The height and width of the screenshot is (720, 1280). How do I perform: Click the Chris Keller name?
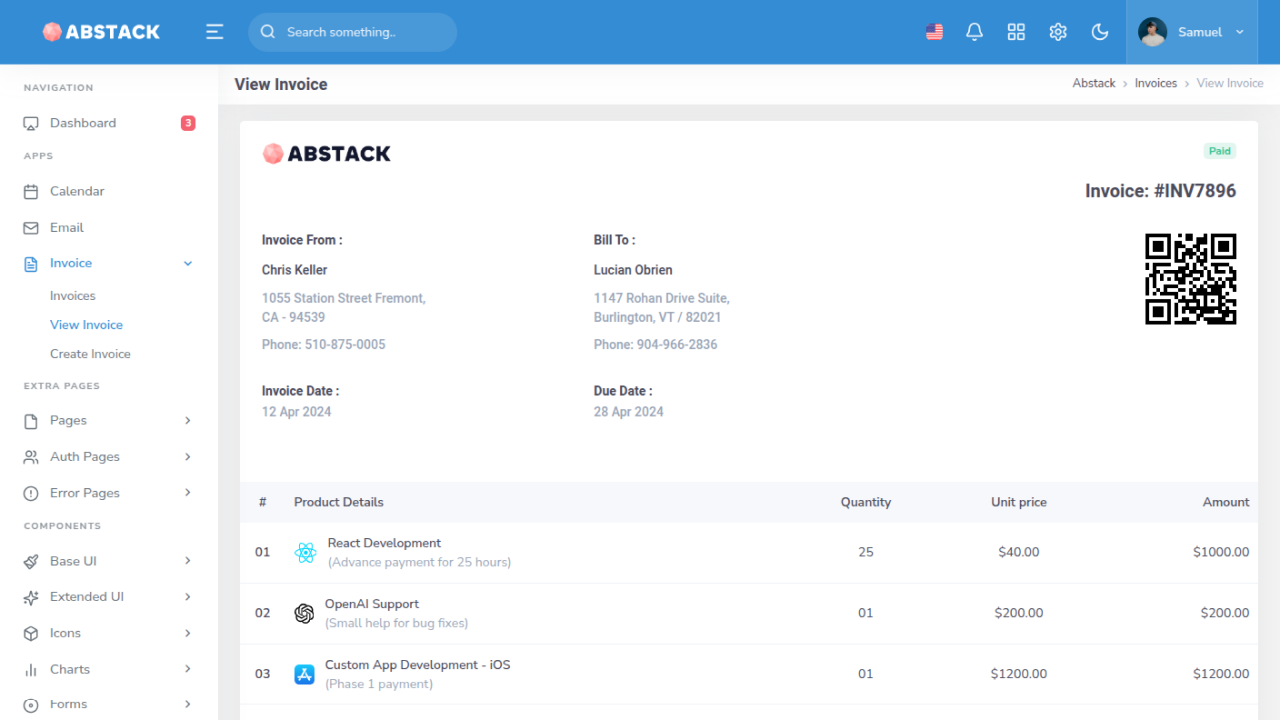pyautogui.click(x=295, y=270)
